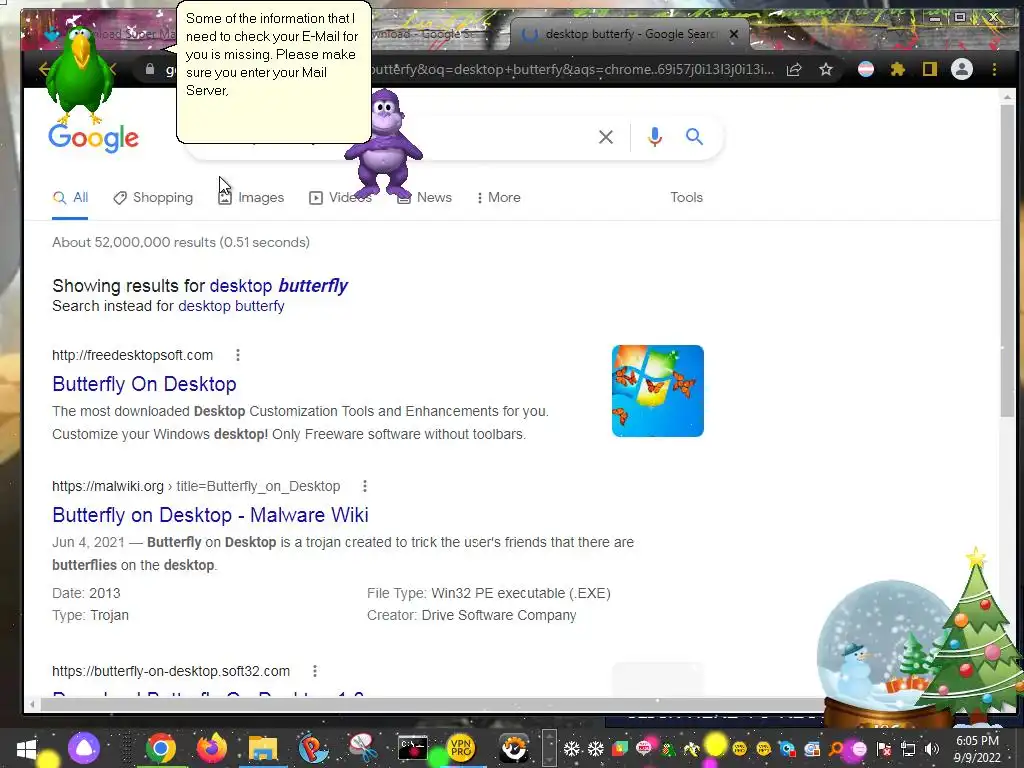
Task: Open the VPN PRO taskbar app
Action: coord(461,748)
